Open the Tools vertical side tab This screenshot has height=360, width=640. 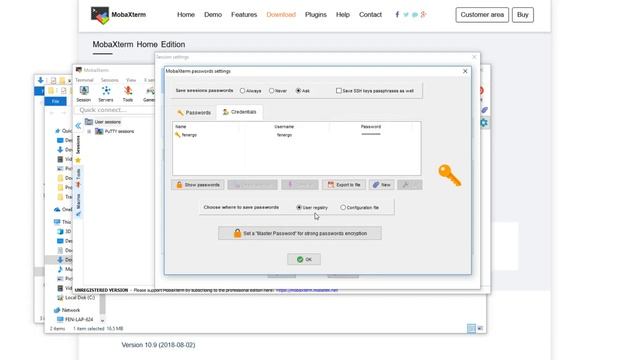point(78,178)
